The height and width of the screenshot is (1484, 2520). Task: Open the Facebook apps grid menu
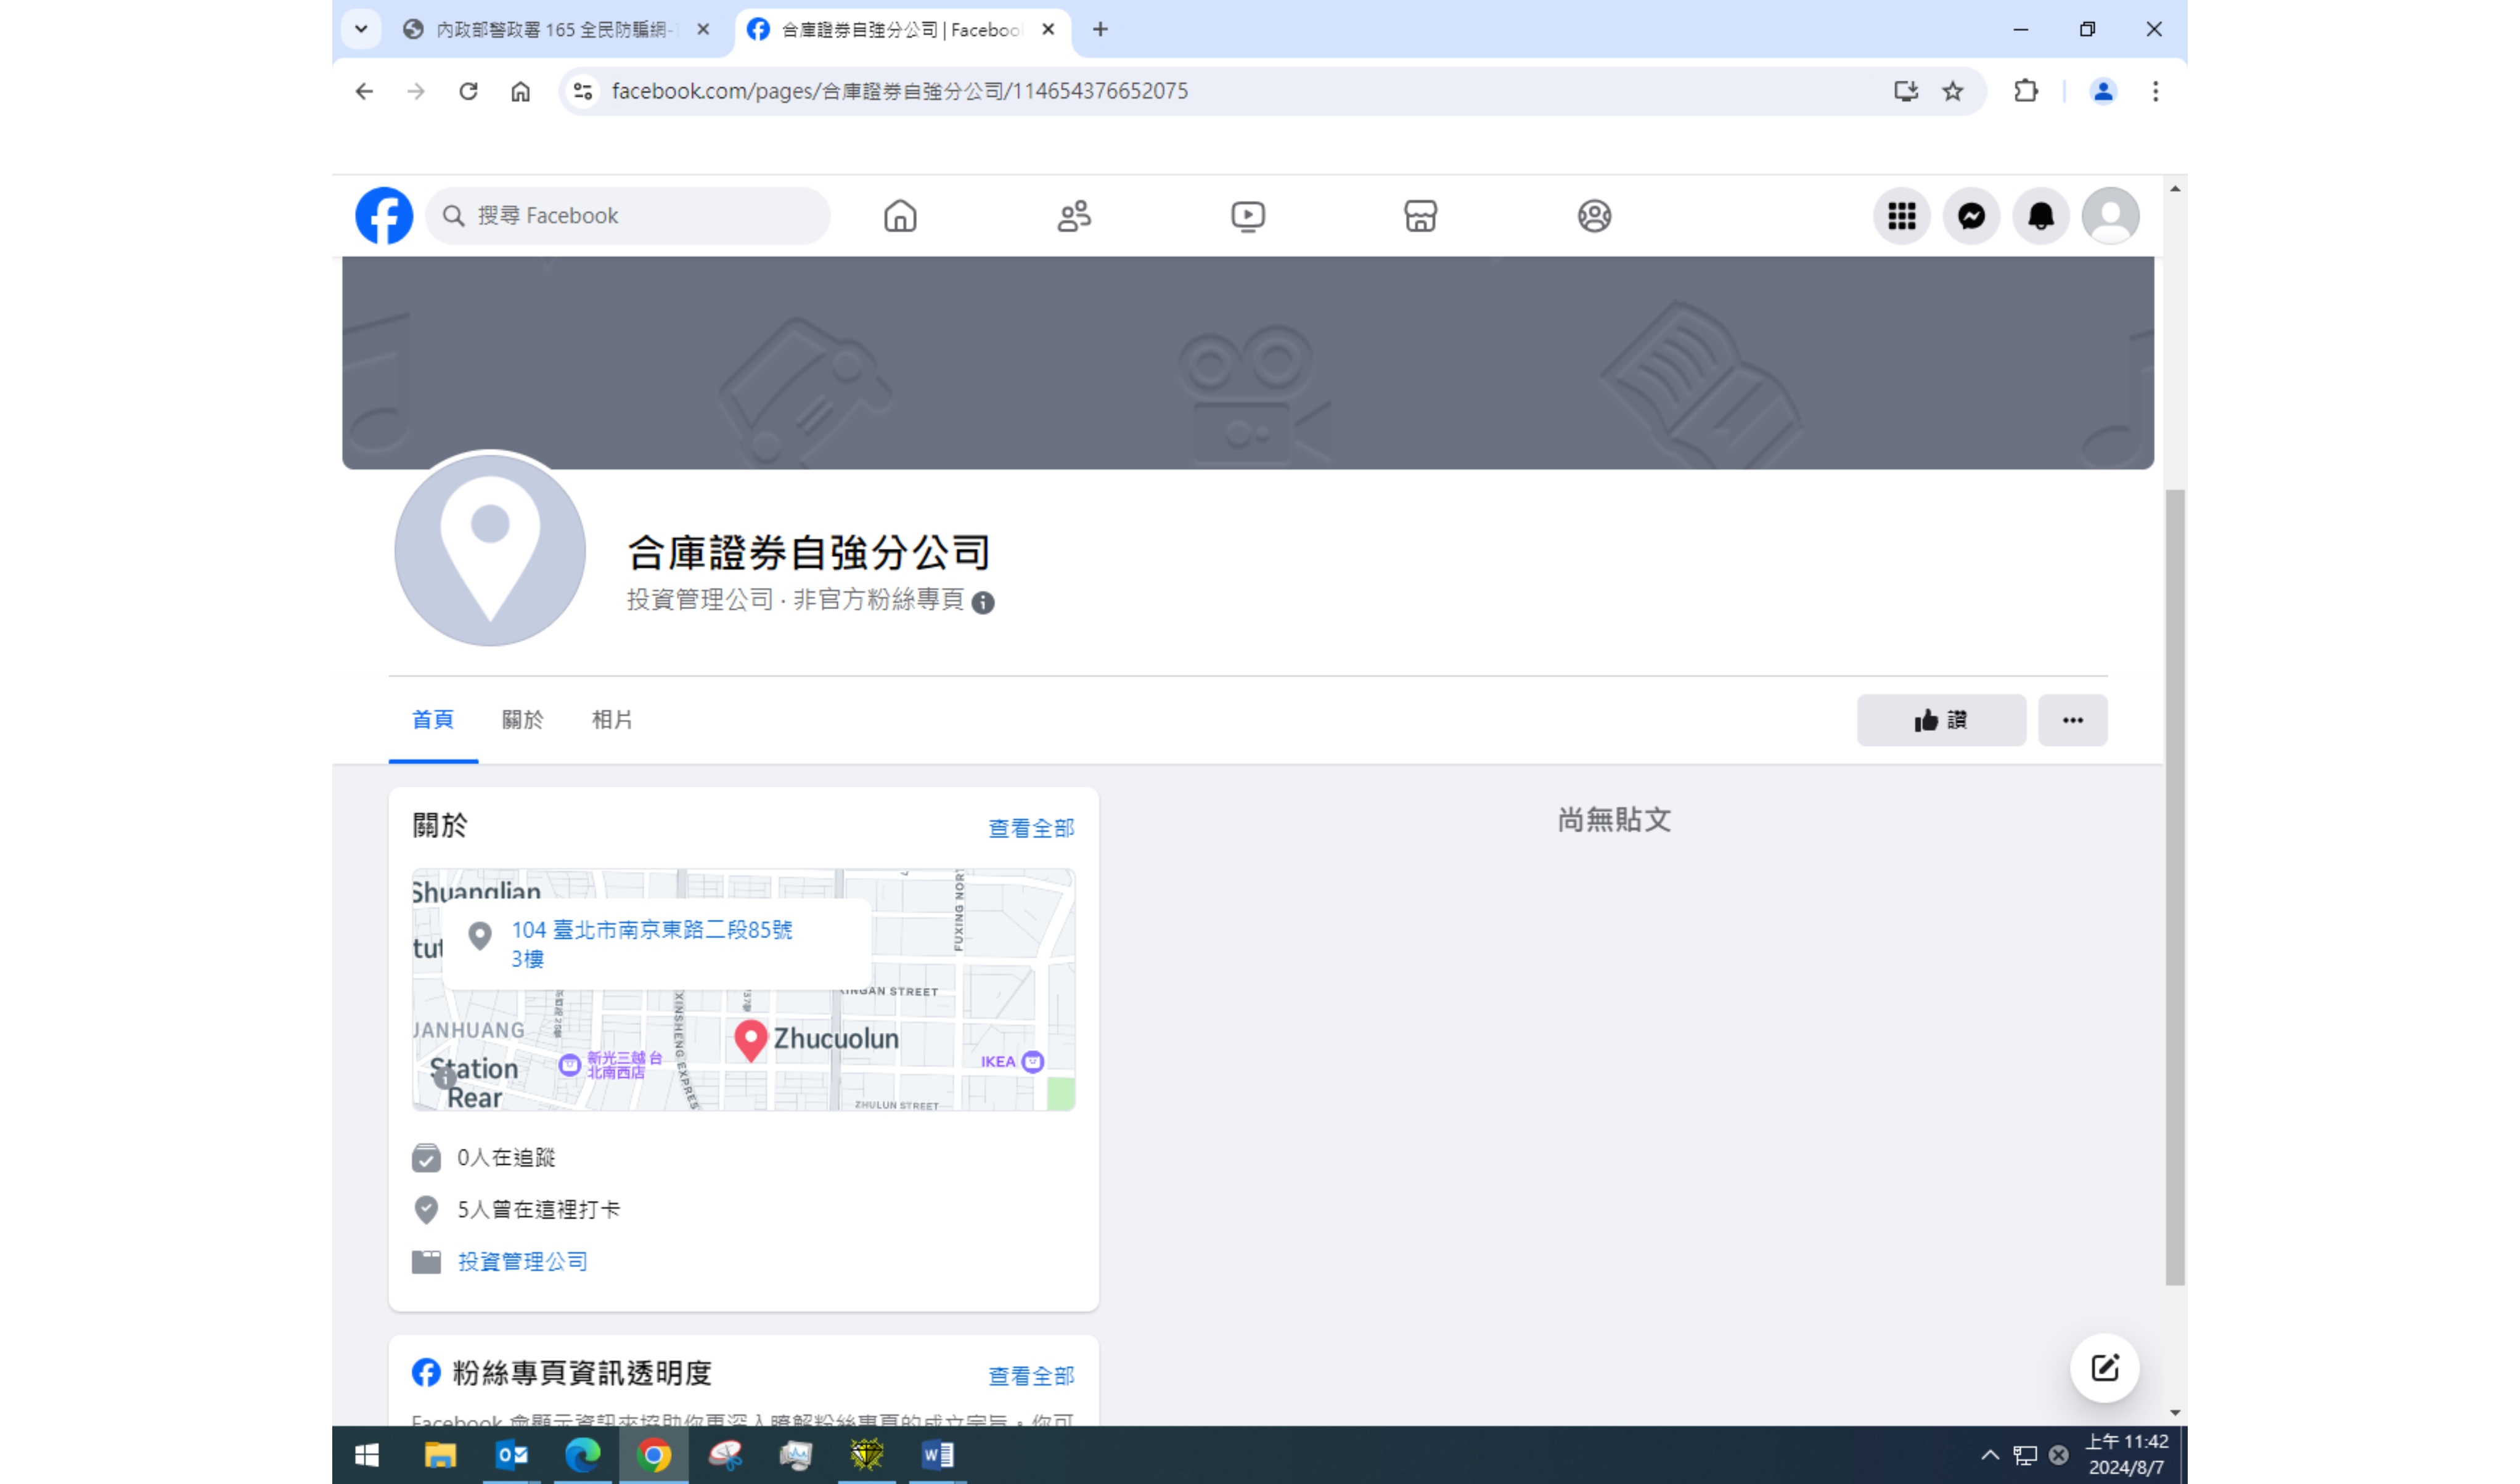(1901, 216)
